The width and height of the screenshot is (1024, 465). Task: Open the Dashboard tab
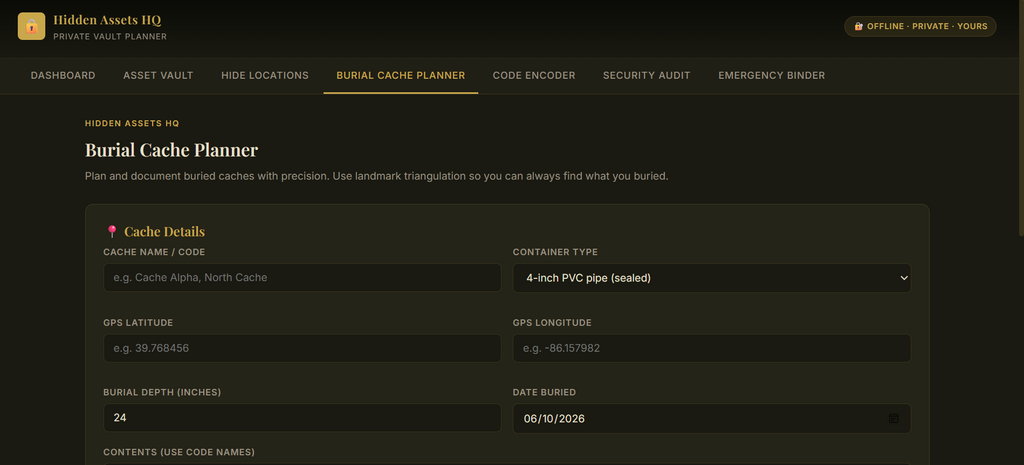(x=63, y=76)
